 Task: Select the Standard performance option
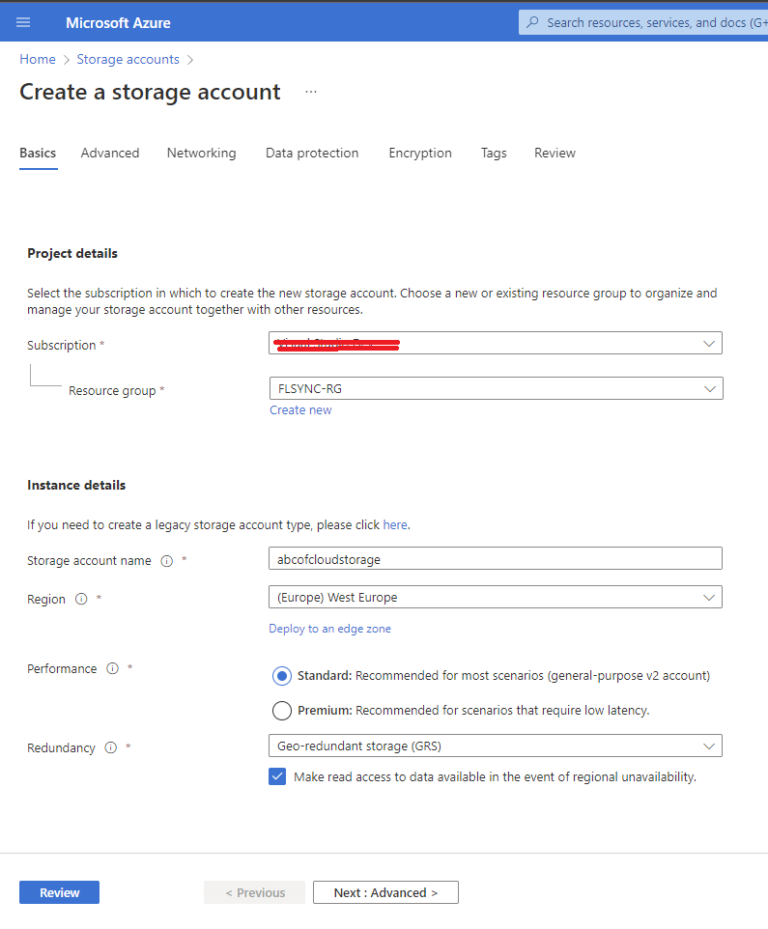pos(281,676)
